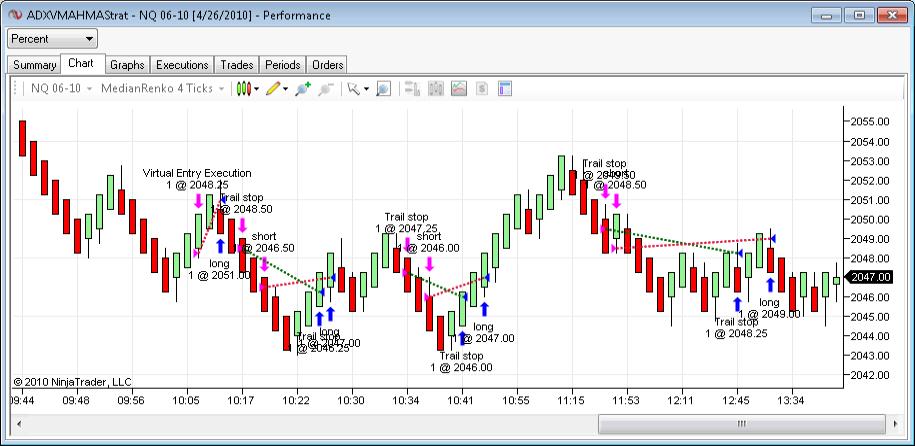
Task: Switch to the Graphs tab
Action: [127, 65]
